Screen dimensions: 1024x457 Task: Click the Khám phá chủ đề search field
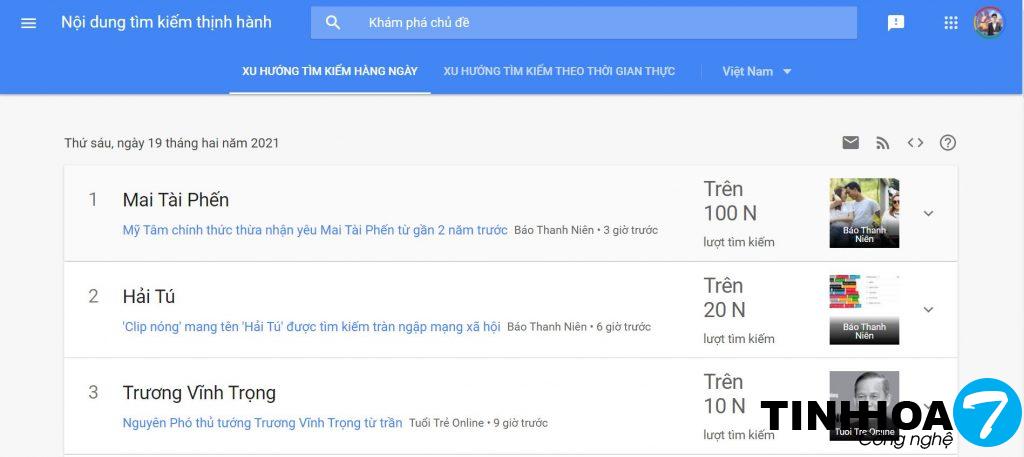tap(600, 23)
